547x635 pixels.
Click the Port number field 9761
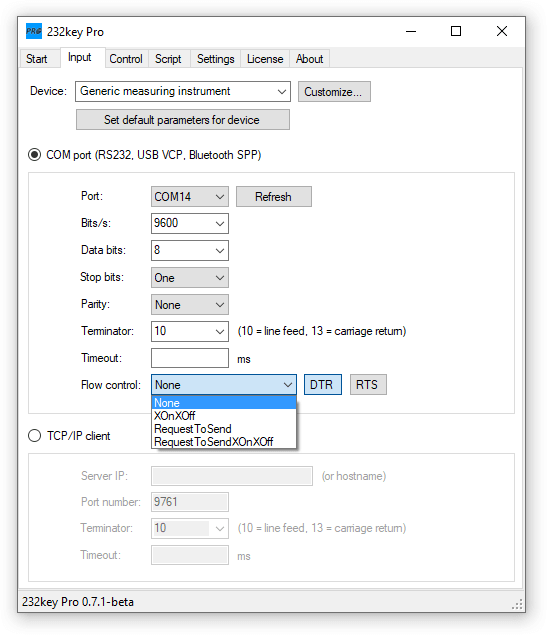click(x=189, y=502)
